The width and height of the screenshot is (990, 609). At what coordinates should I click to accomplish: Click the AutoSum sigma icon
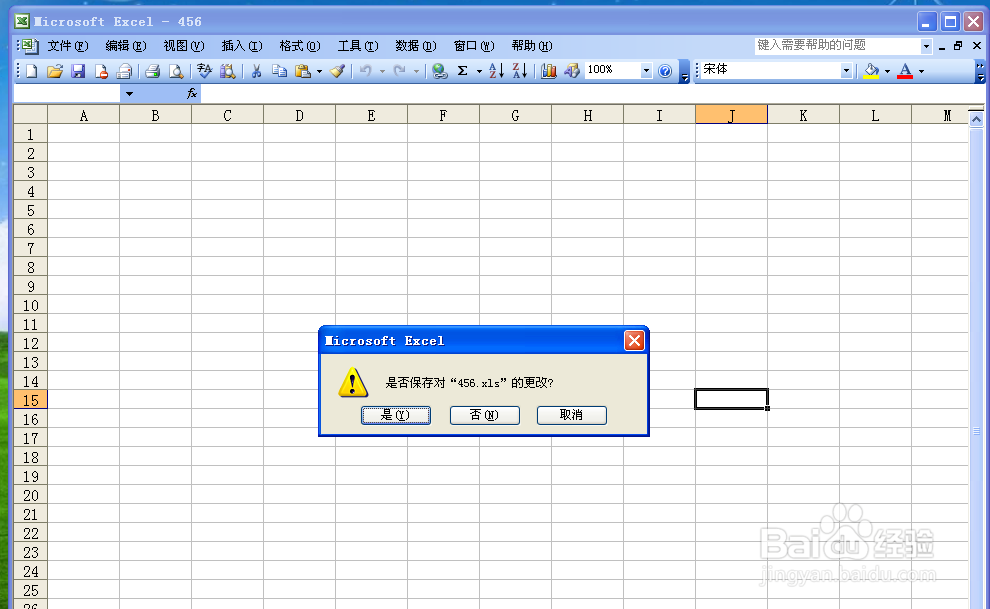463,71
